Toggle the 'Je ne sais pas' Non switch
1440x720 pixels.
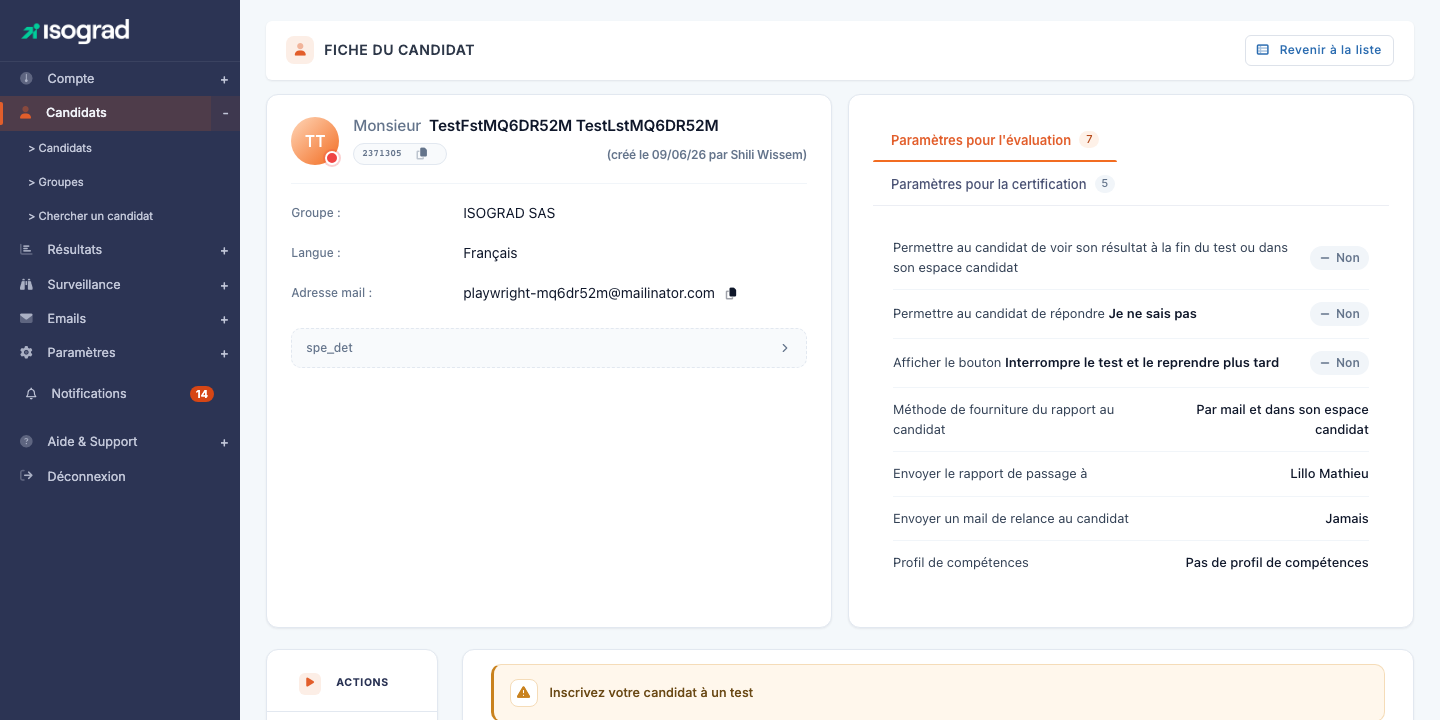pyautogui.click(x=1339, y=314)
